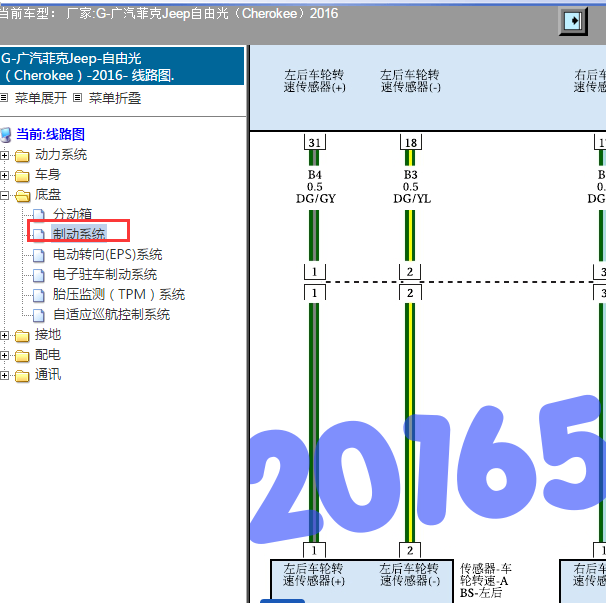Select the 底盘 folder label
Screen dimensions: 606x603
[48, 194]
